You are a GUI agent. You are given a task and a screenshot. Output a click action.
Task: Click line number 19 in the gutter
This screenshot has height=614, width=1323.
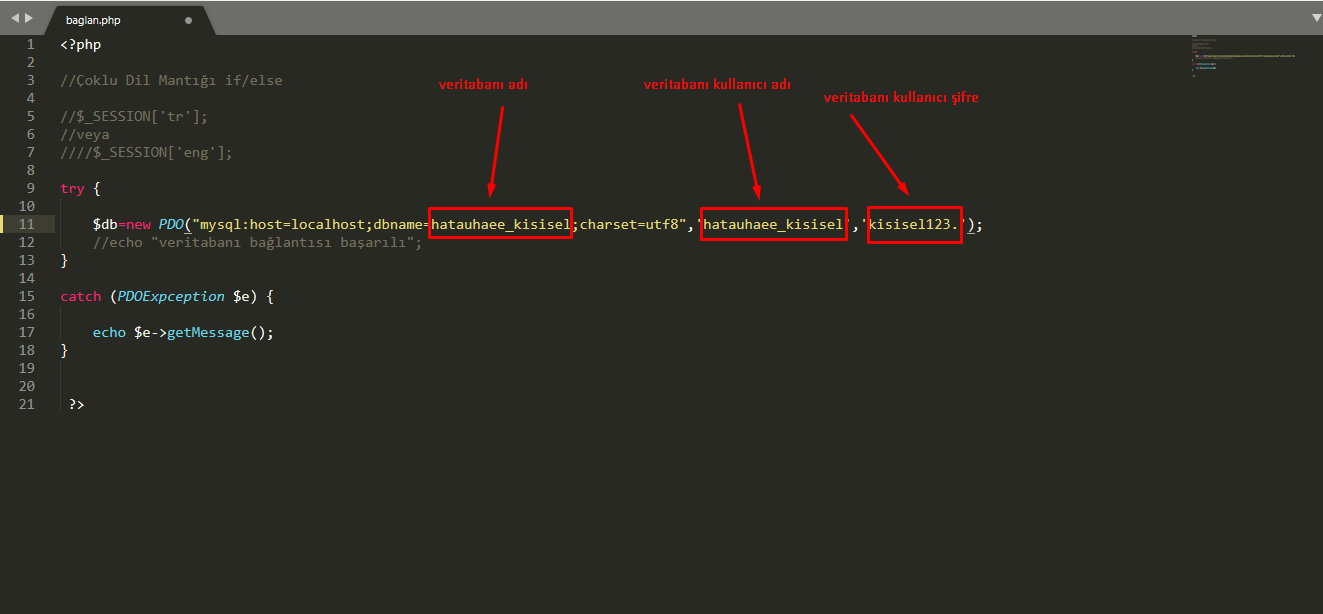click(x=27, y=368)
